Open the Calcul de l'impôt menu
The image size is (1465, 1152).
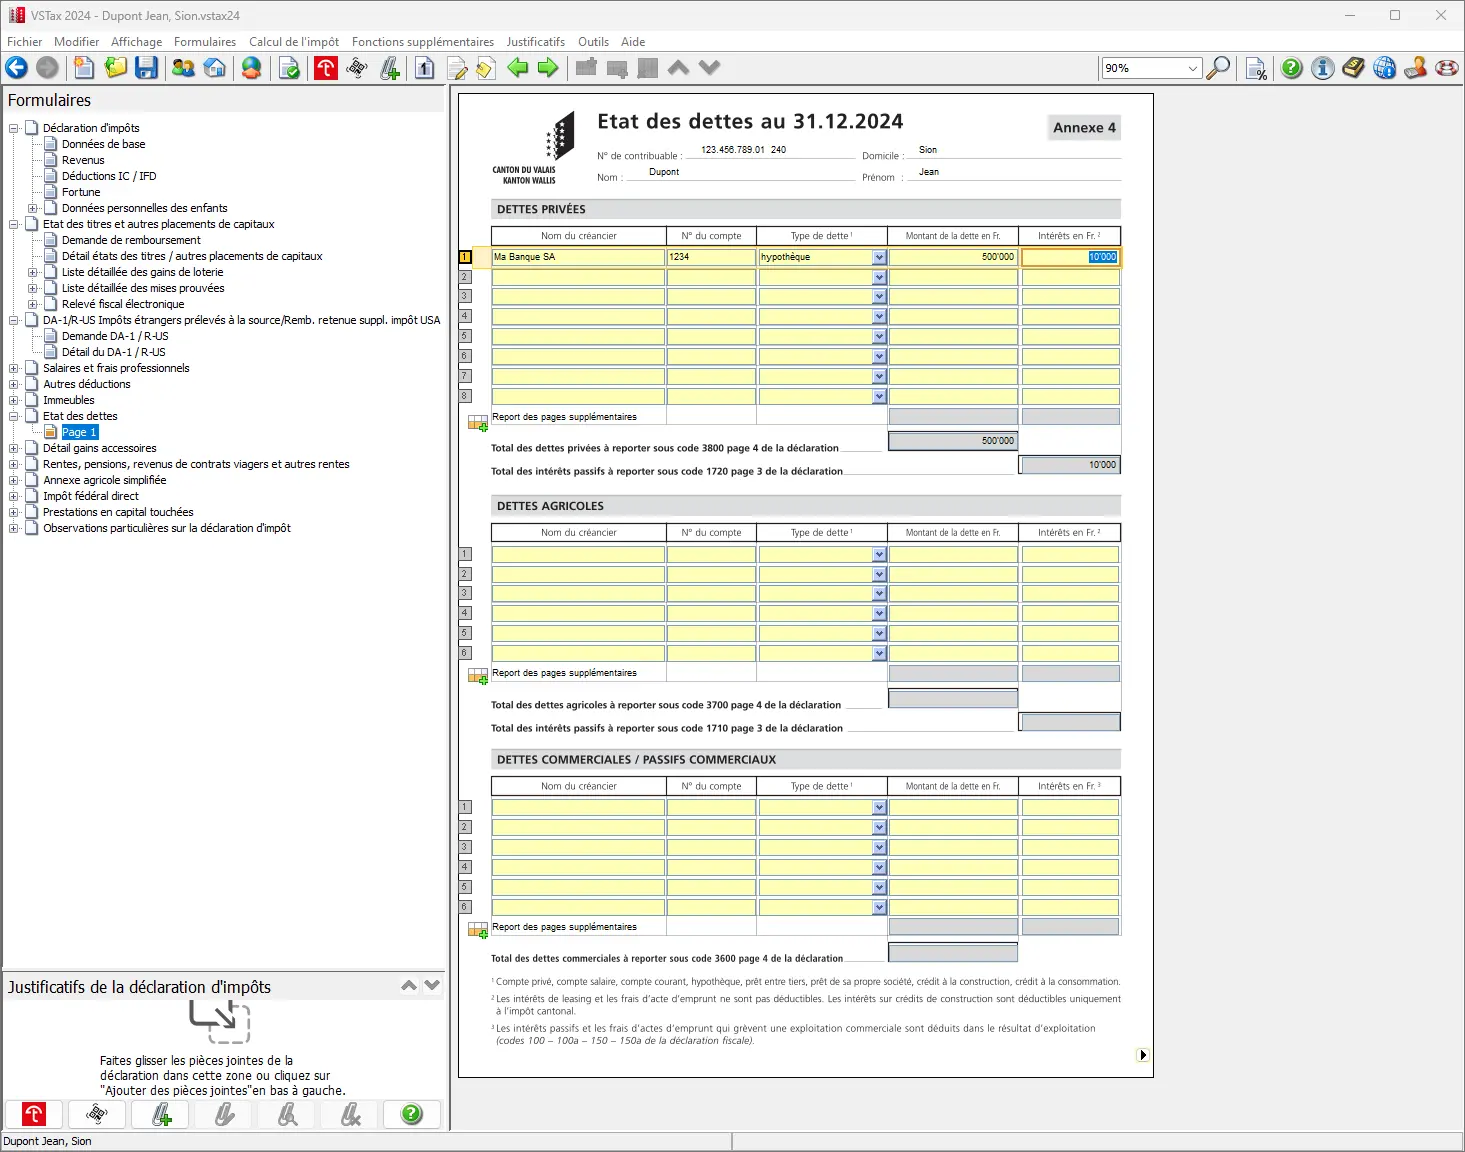pos(293,42)
